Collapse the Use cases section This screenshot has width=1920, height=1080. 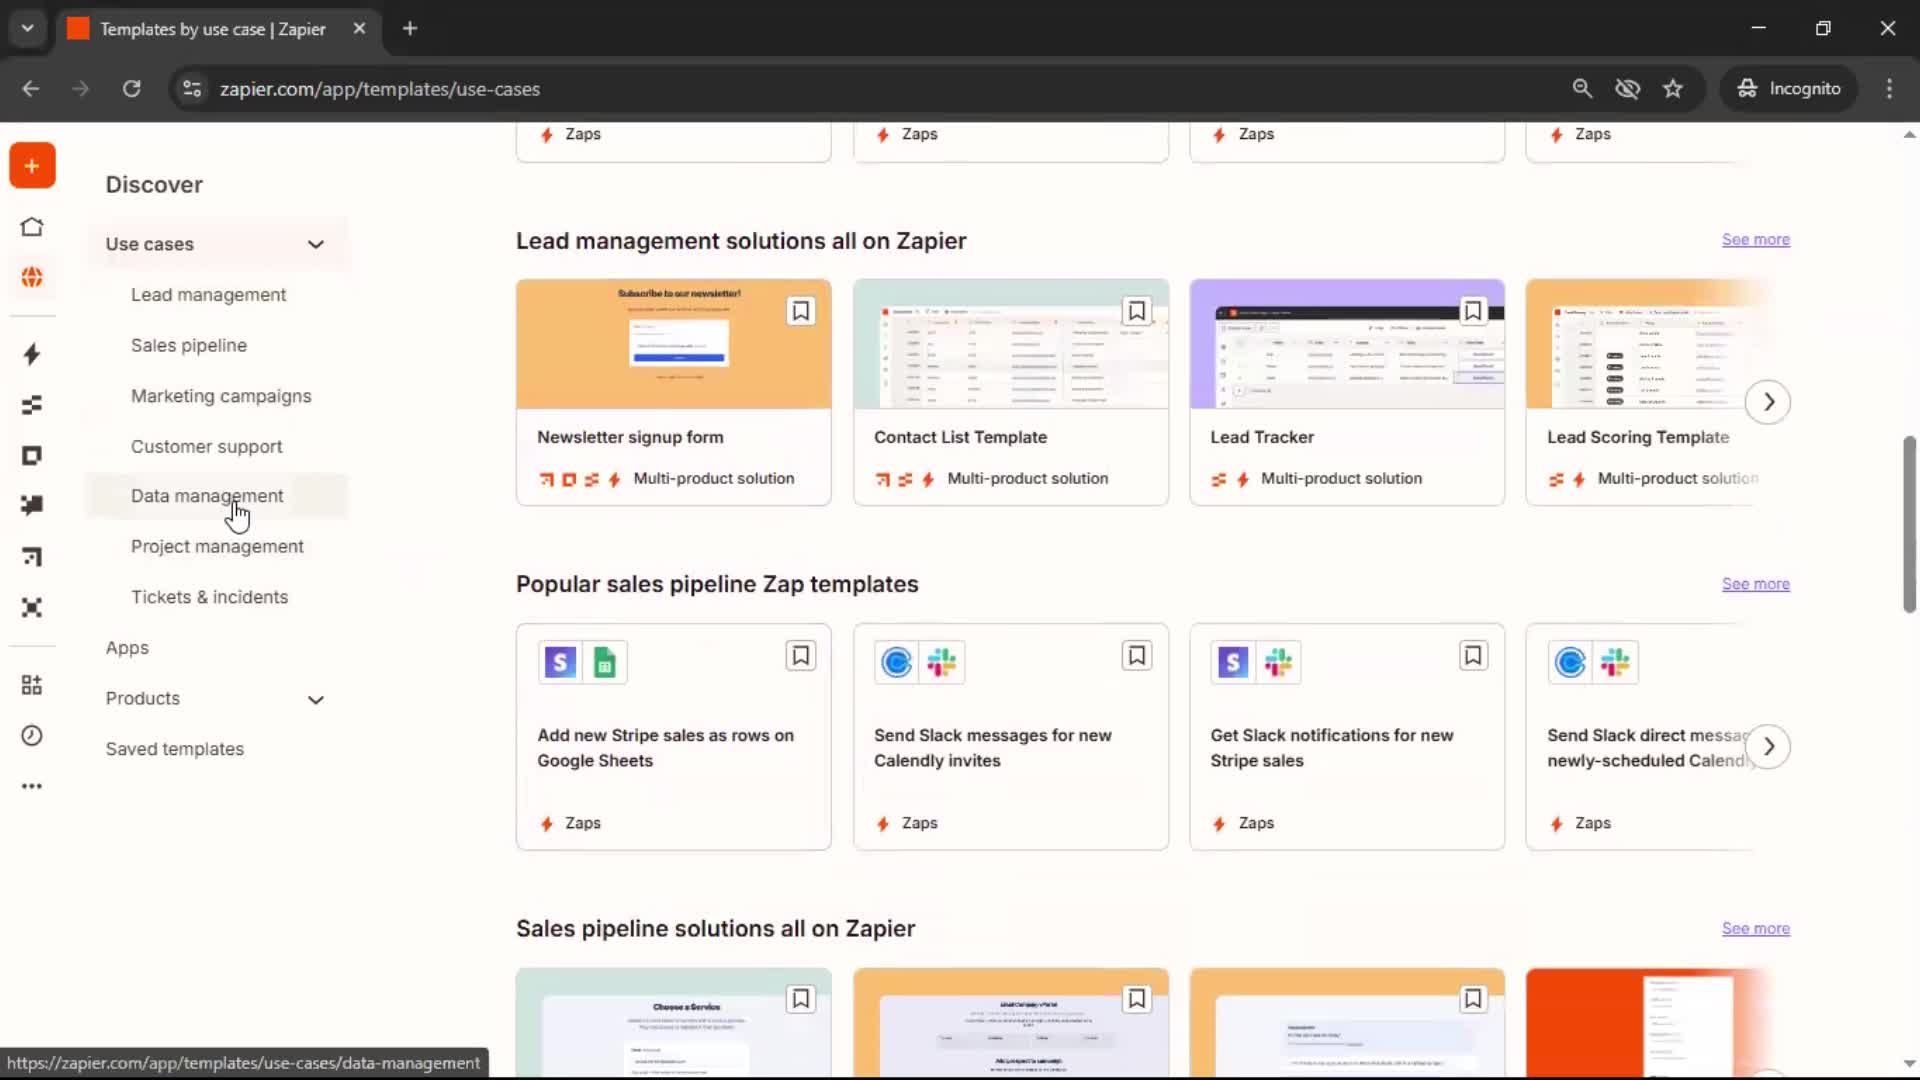point(316,244)
